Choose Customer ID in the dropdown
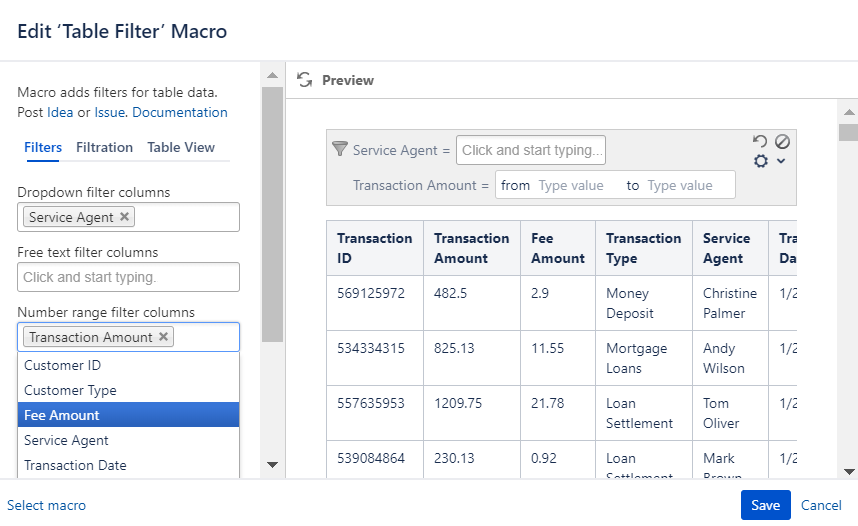 pyautogui.click(x=128, y=365)
